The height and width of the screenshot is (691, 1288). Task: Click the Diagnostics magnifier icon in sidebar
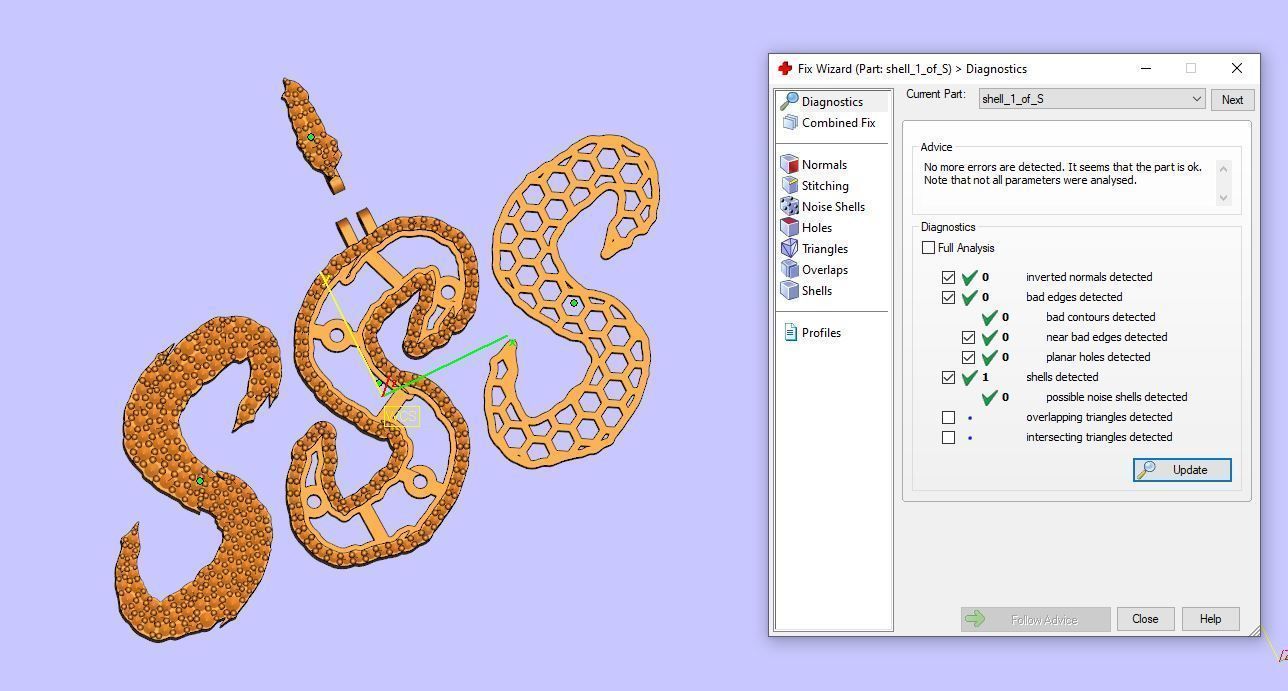point(789,101)
